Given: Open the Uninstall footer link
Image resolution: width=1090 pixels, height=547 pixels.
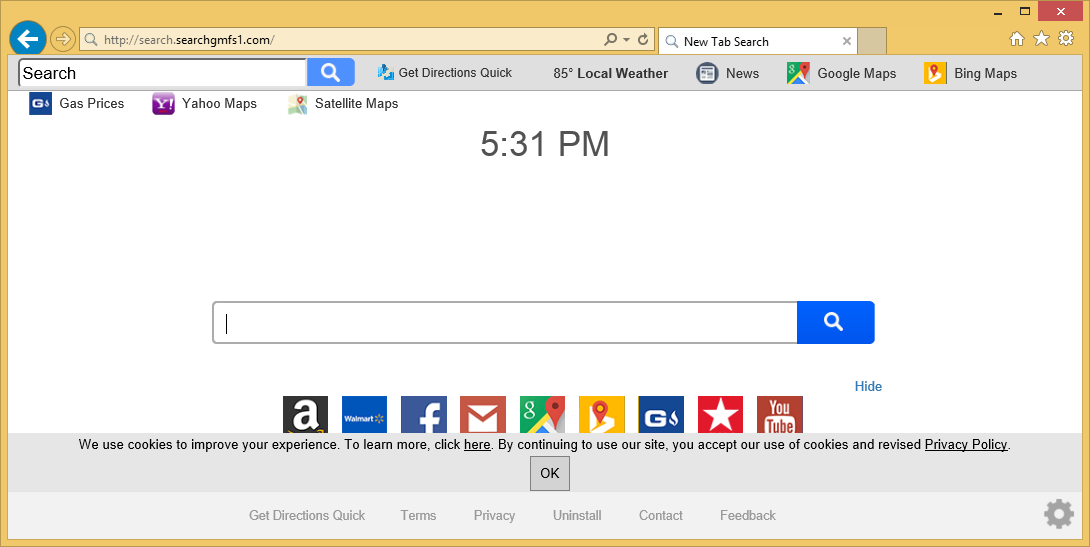Looking at the screenshot, I should click(577, 516).
